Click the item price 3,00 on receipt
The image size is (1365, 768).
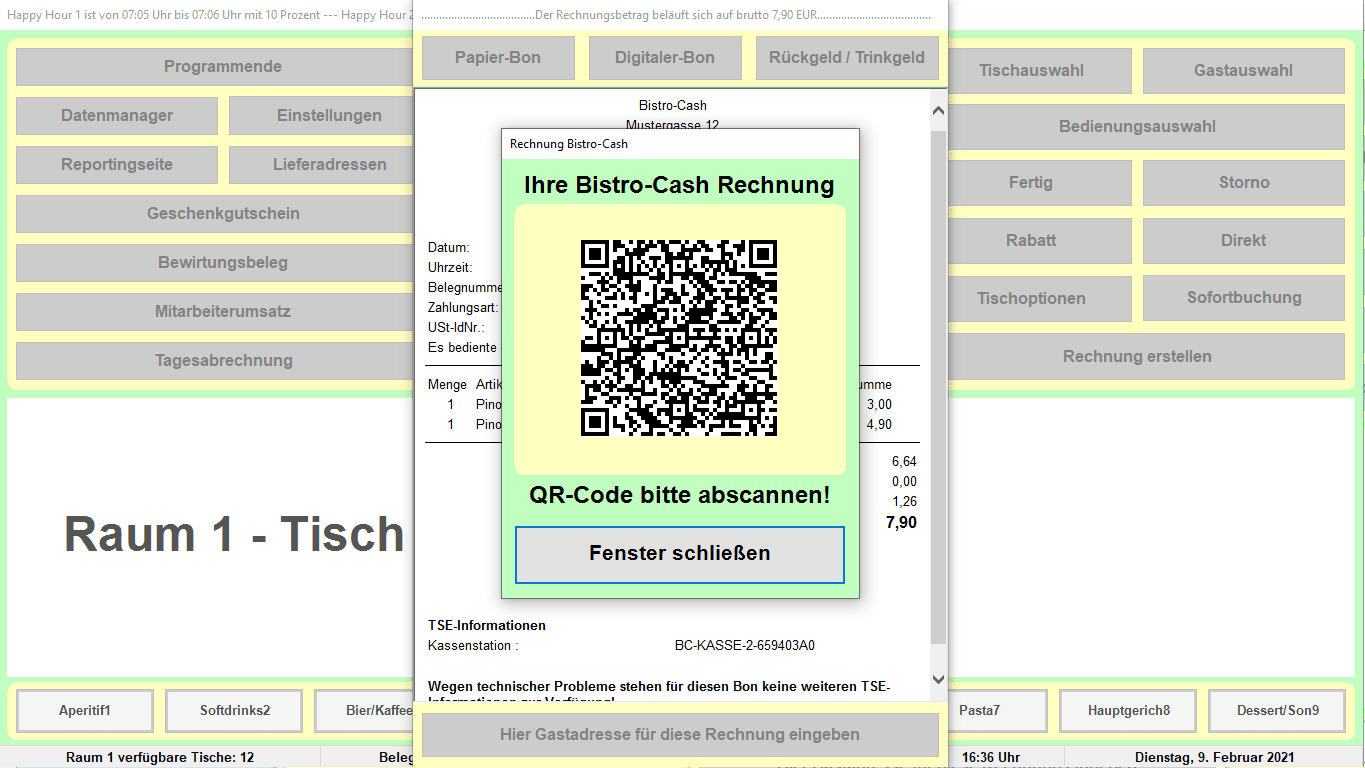coord(879,404)
